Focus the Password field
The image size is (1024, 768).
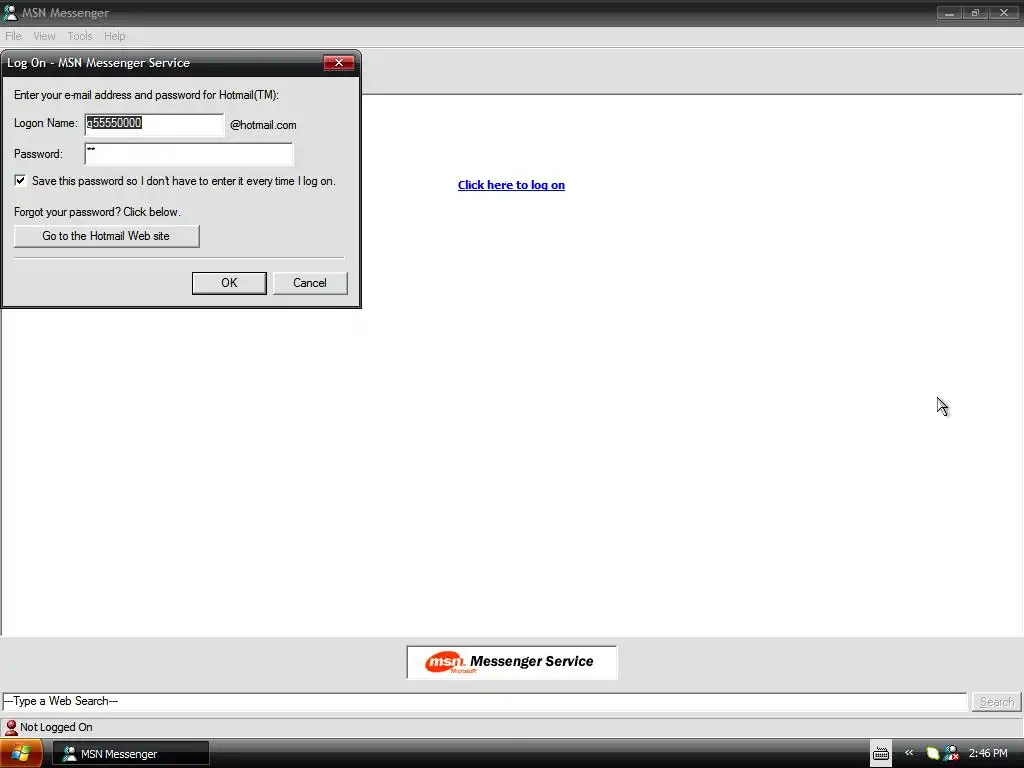[189, 154]
